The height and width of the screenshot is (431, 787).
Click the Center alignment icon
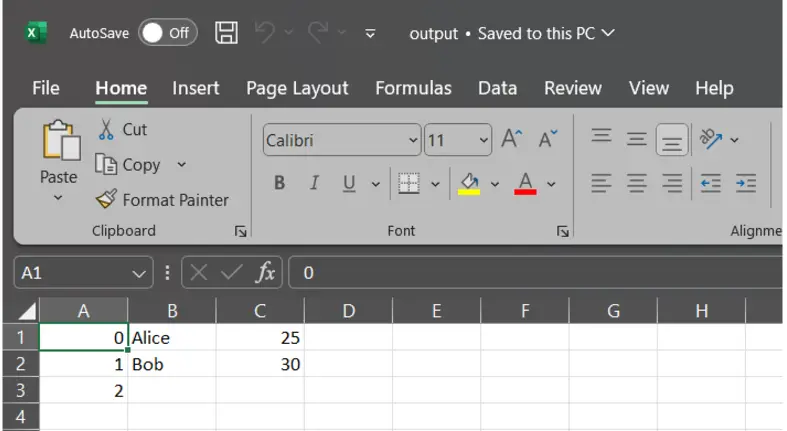click(636, 183)
